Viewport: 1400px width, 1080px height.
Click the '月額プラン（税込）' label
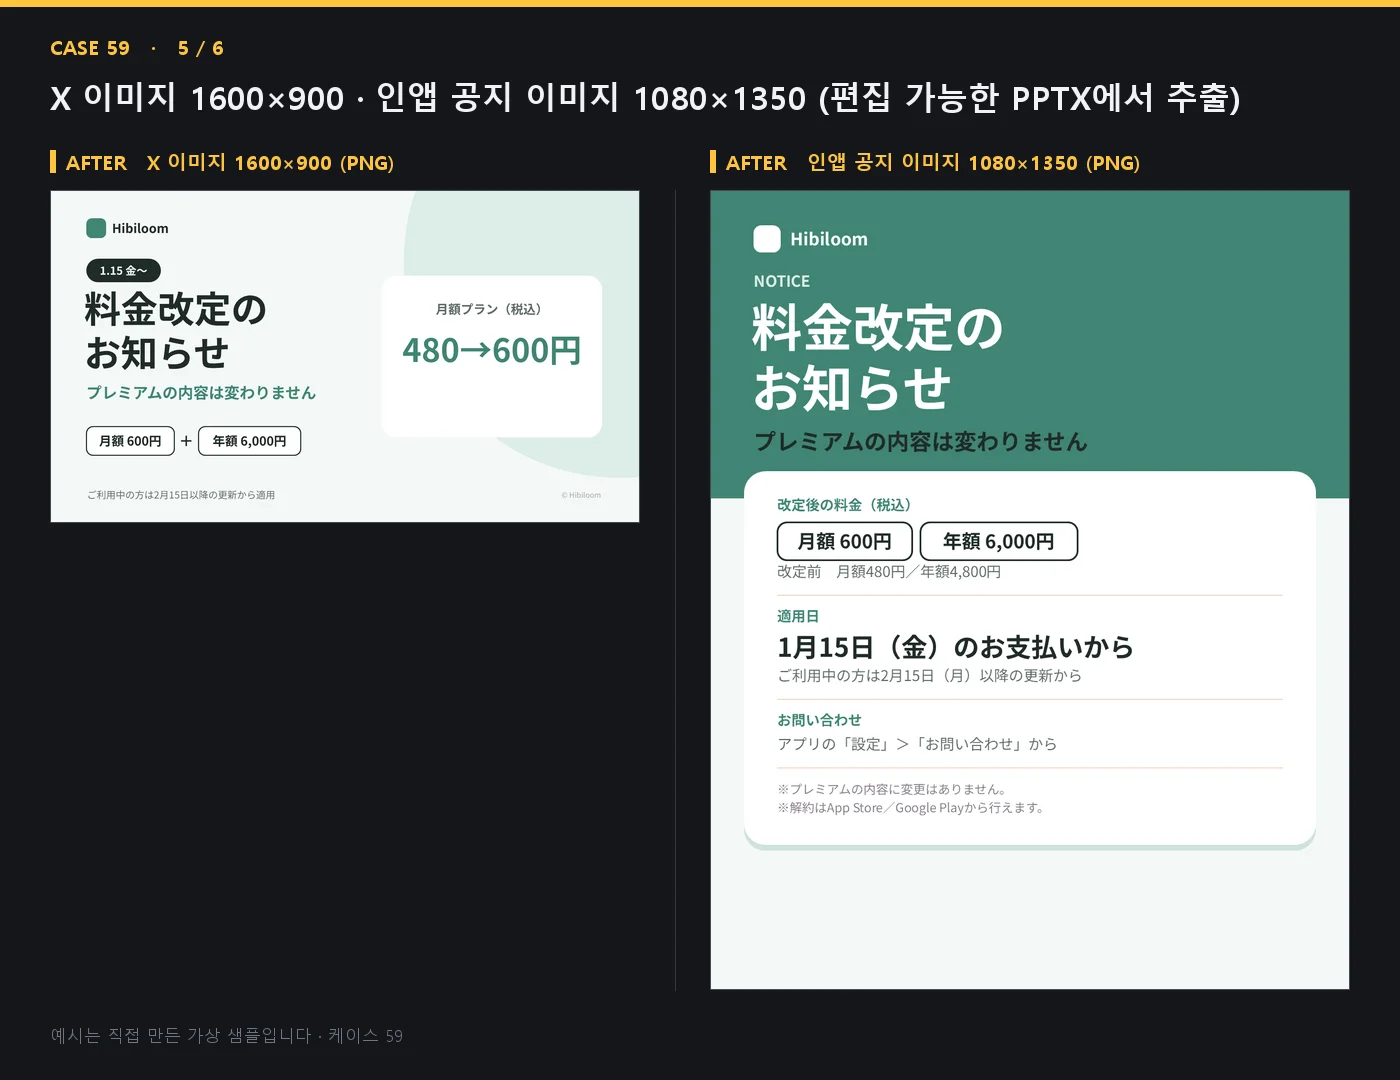[x=491, y=309]
